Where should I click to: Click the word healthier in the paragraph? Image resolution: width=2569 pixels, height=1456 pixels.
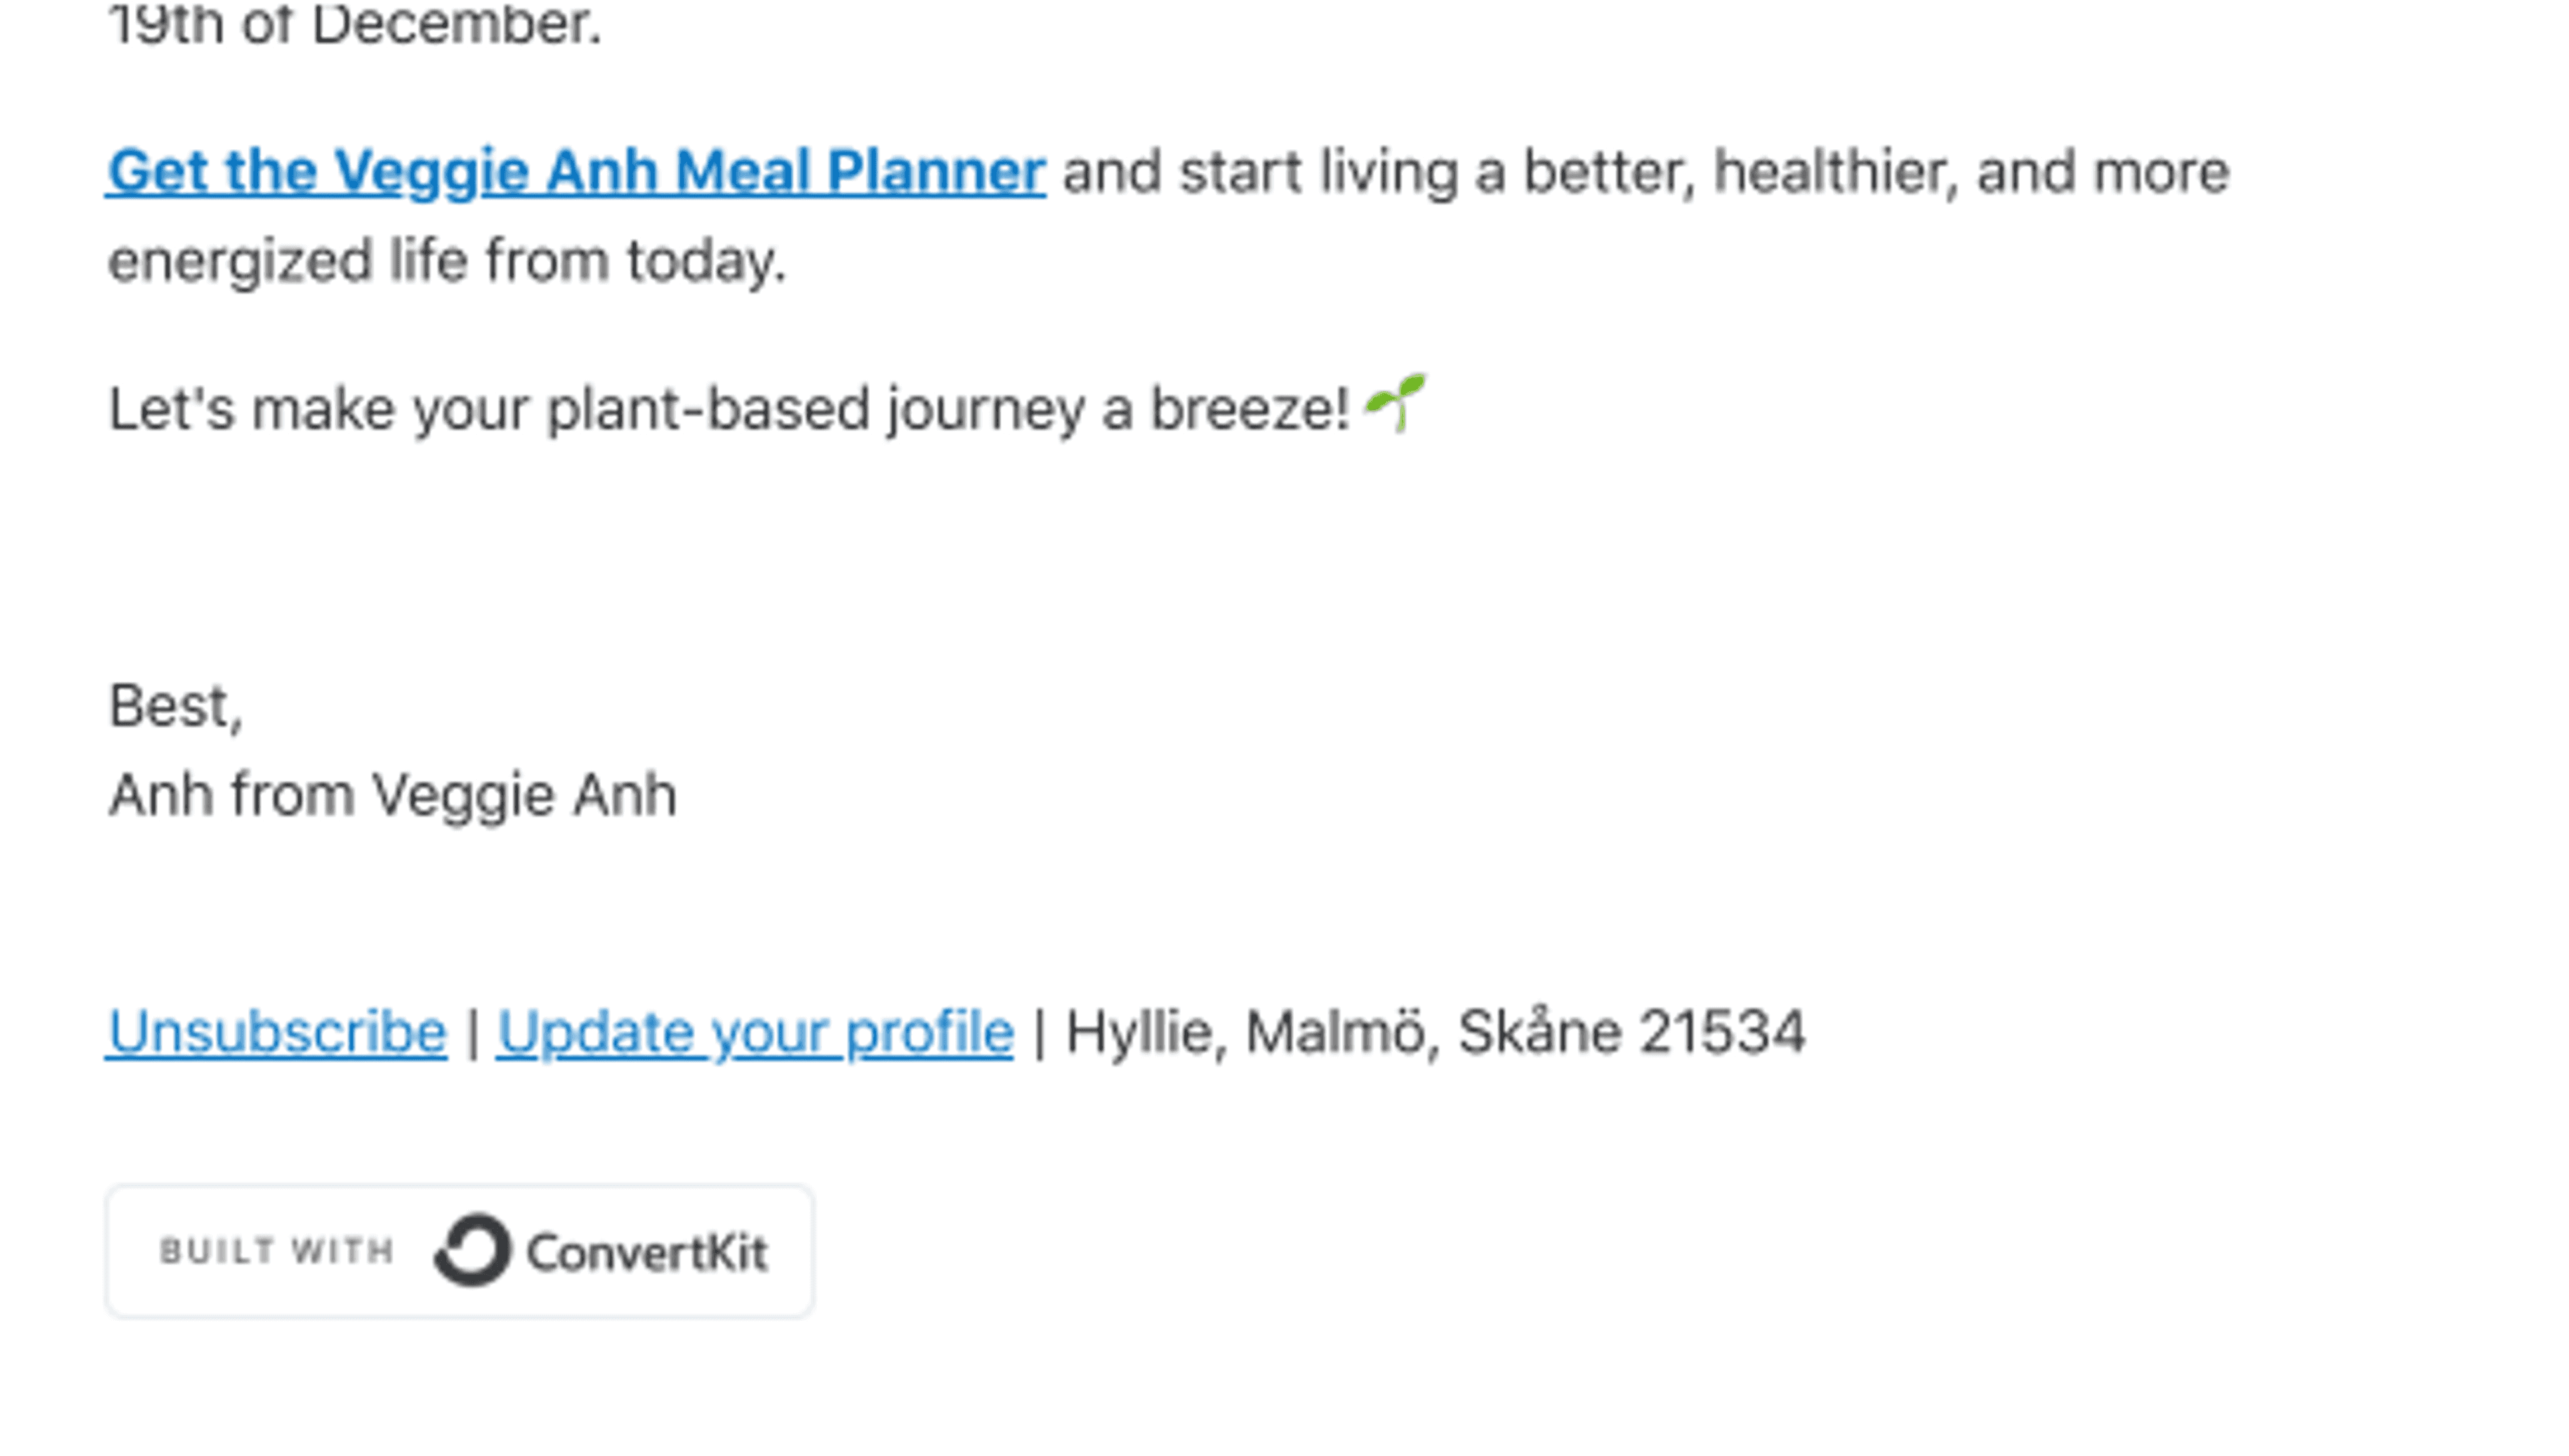tap(1836, 172)
